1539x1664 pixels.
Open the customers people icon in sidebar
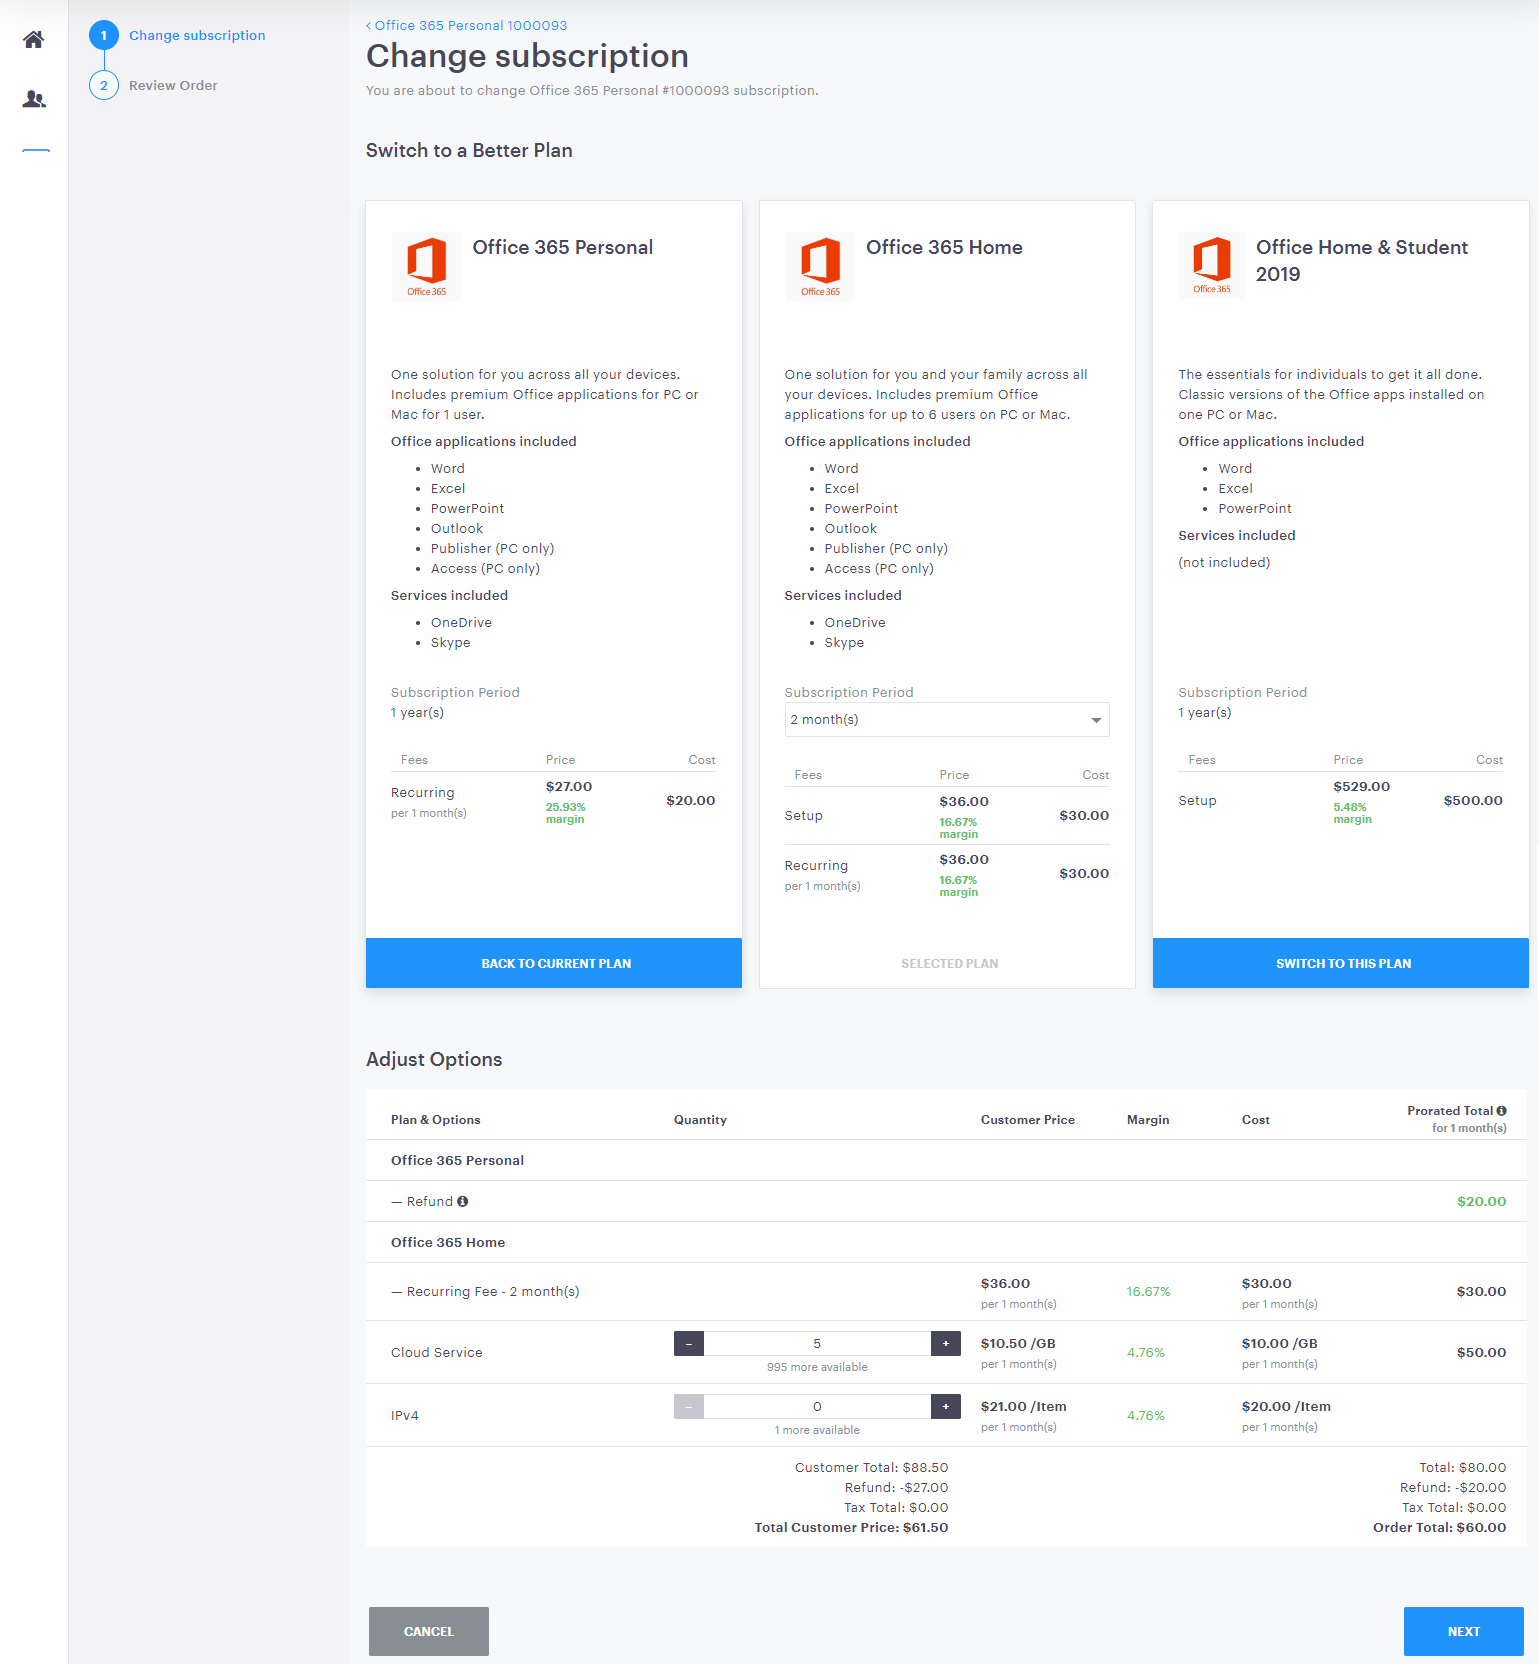coord(34,99)
